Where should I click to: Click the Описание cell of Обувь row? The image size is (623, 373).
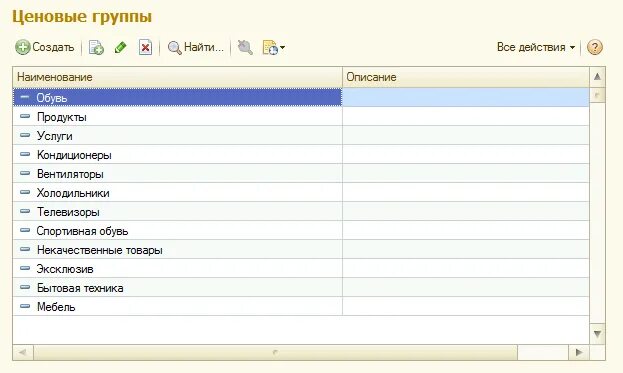coord(466,97)
